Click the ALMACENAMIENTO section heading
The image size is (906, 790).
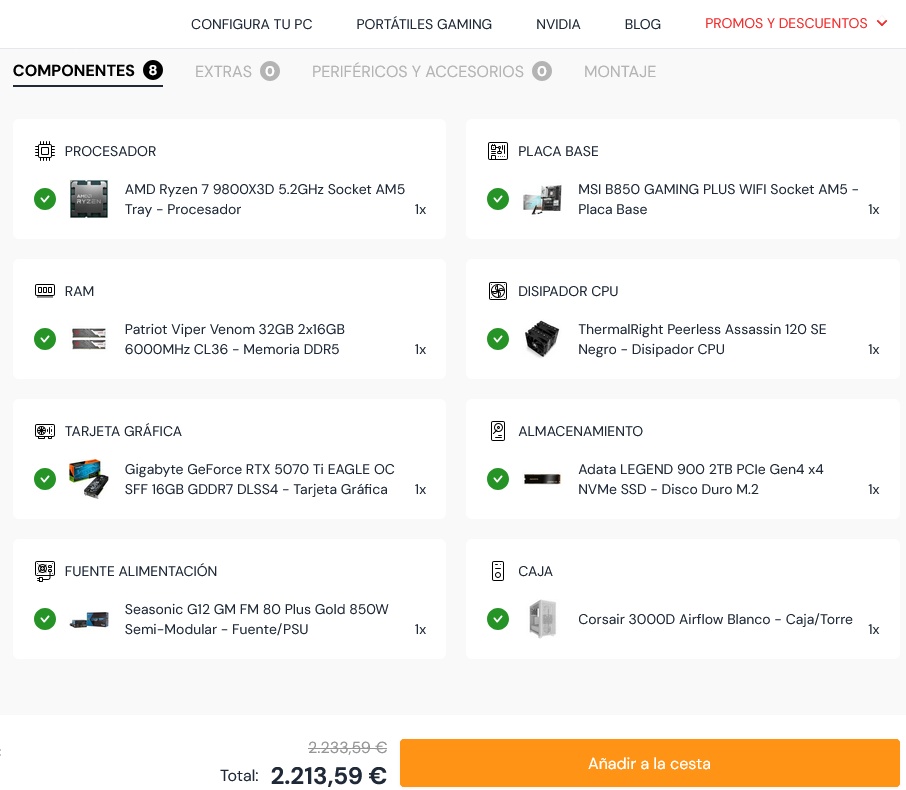[x=580, y=431]
